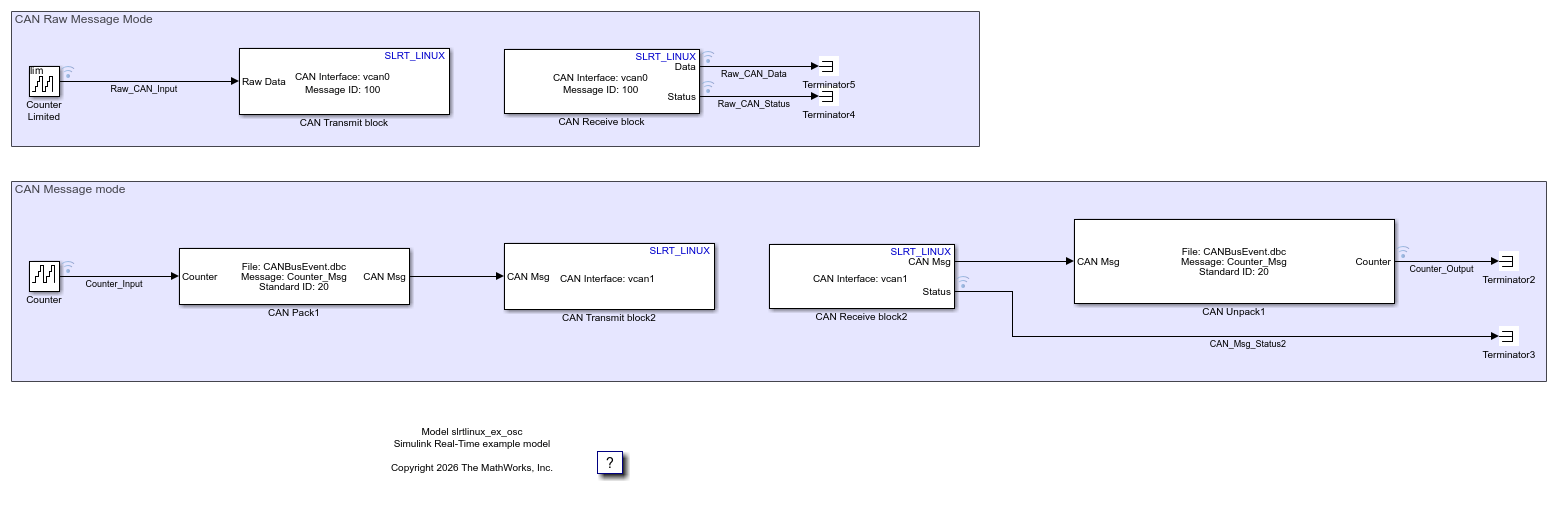The width and height of the screenshot is (1557, 510).
Task: Select the CAN Pack1 block
Action: [x=294, y=276]
